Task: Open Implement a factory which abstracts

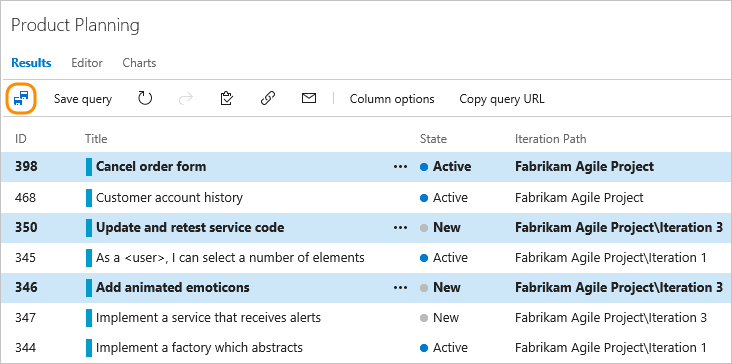Action: (x=199, y=348)
